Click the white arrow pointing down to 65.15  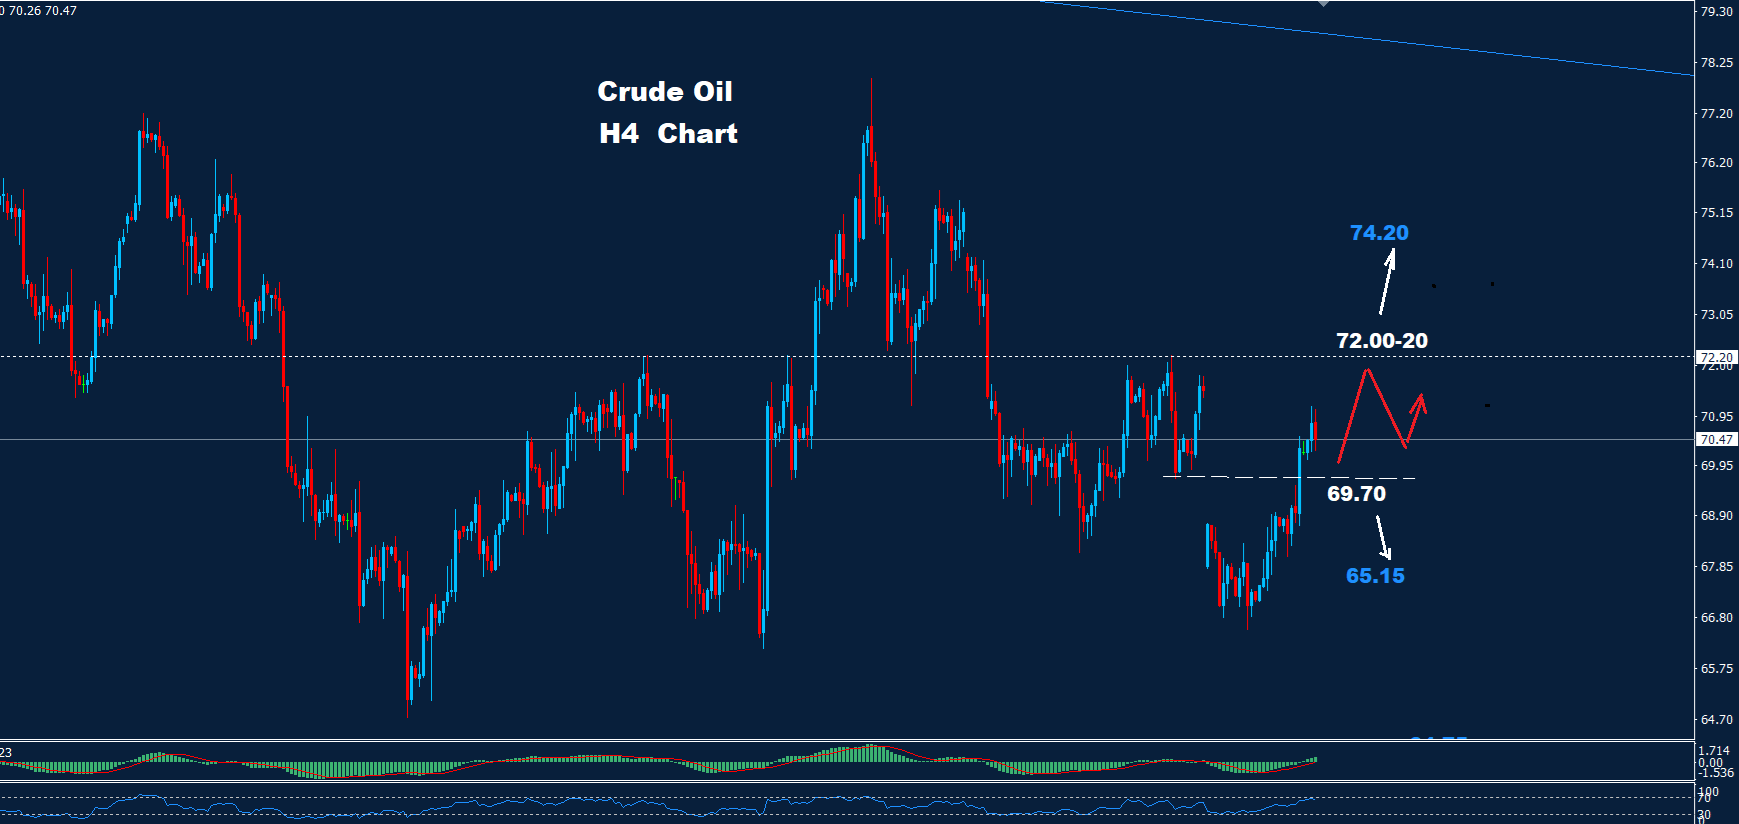1383,537
